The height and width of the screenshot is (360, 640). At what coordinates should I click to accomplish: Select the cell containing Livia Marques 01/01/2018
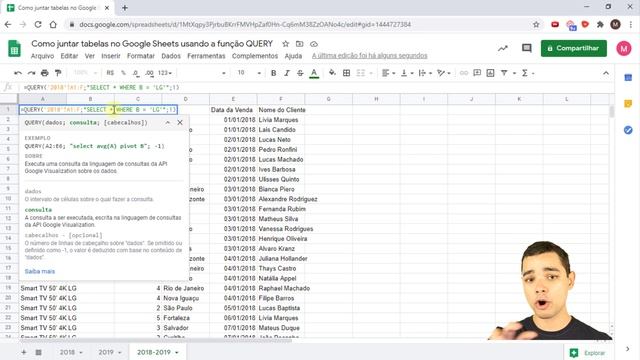click(281, 120)
